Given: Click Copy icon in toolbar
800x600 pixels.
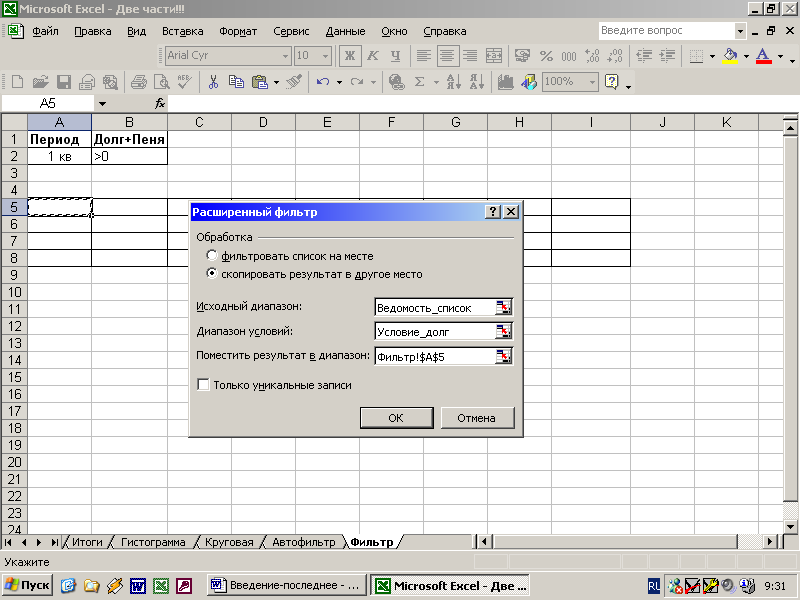Looking at the screenshot, I should (236, 82).
